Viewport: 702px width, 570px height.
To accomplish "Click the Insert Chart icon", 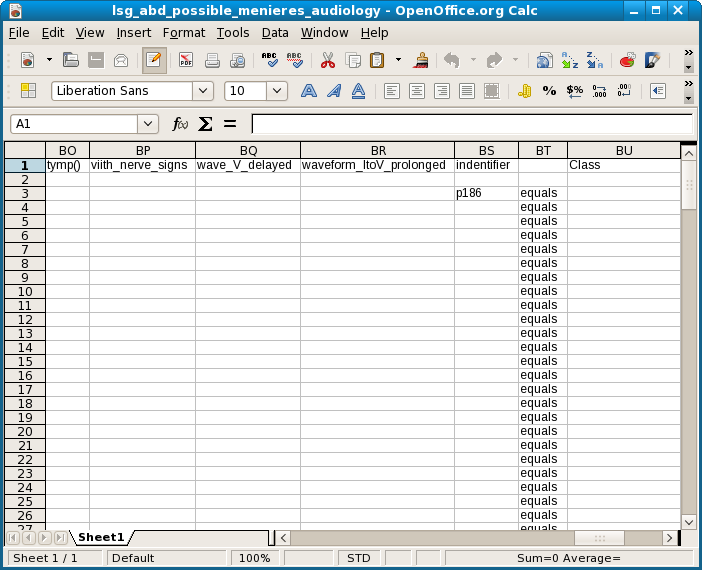I will point(627,60).
